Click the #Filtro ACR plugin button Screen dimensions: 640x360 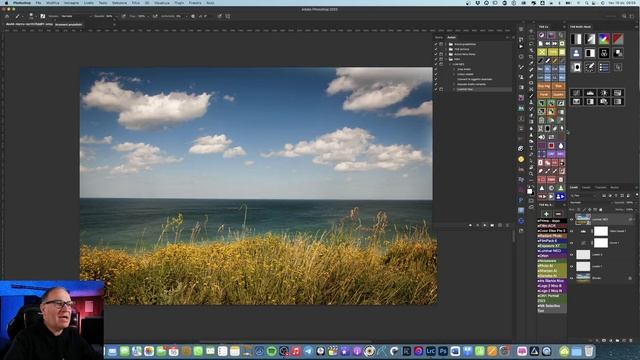point(552,226)
